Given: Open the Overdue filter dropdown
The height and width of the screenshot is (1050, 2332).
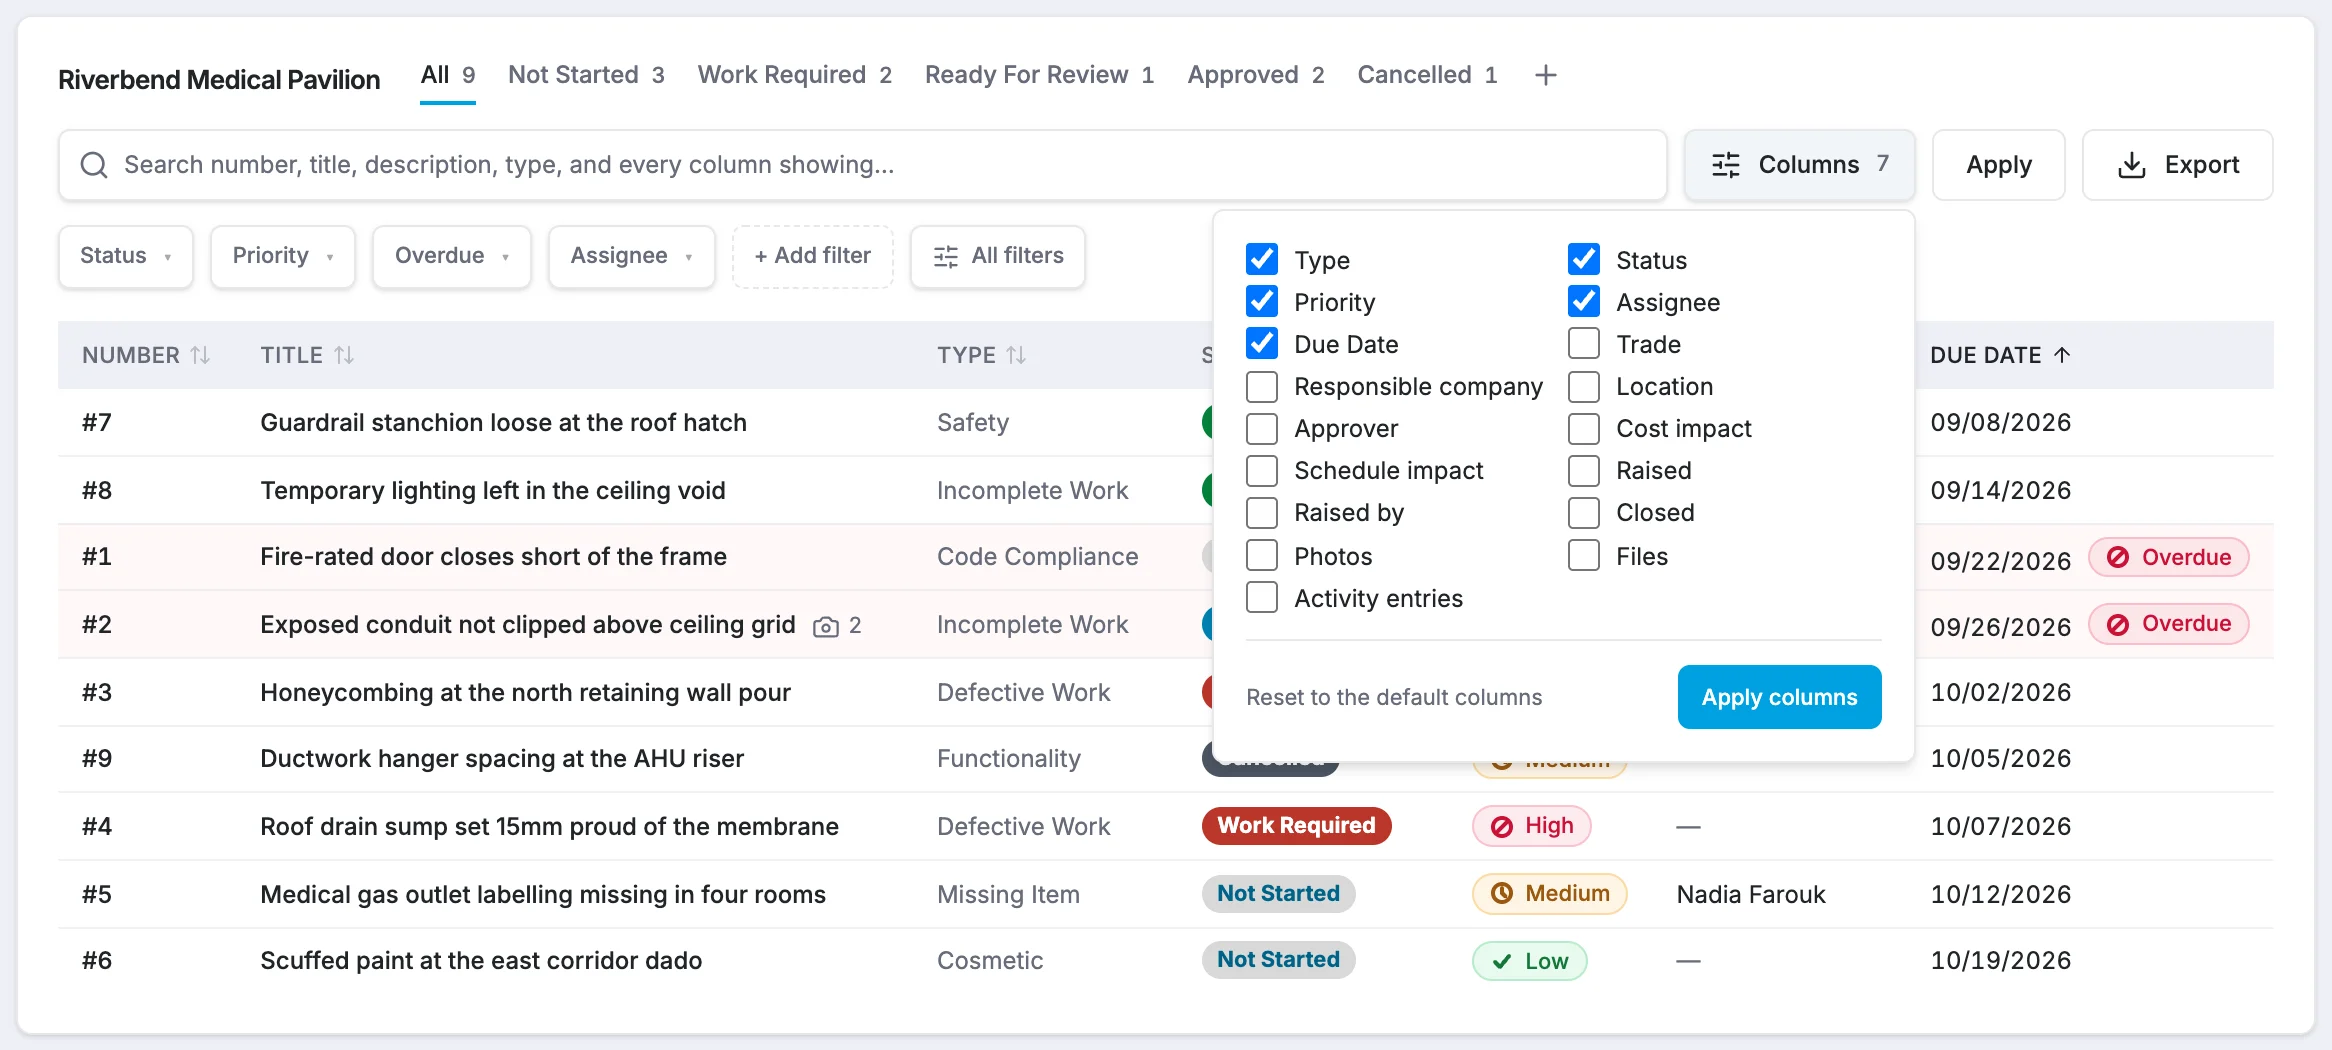Looking at the screenshot, I should [x=452, y=256].
